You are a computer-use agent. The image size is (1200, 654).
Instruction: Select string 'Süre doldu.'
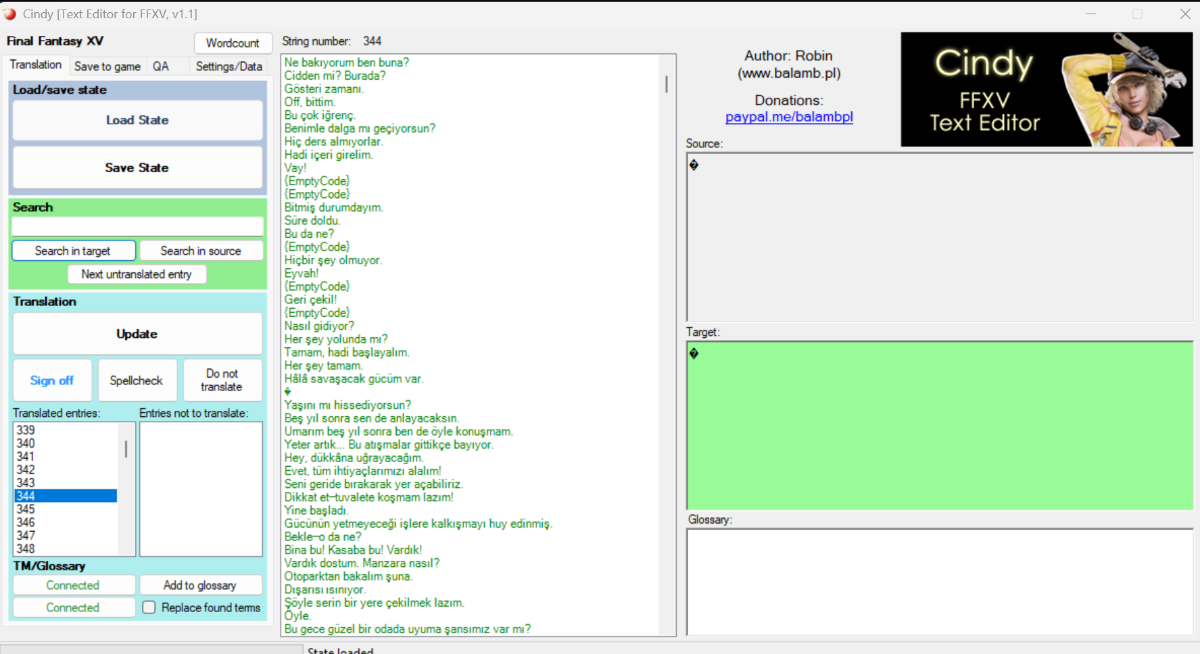[312, 220]
